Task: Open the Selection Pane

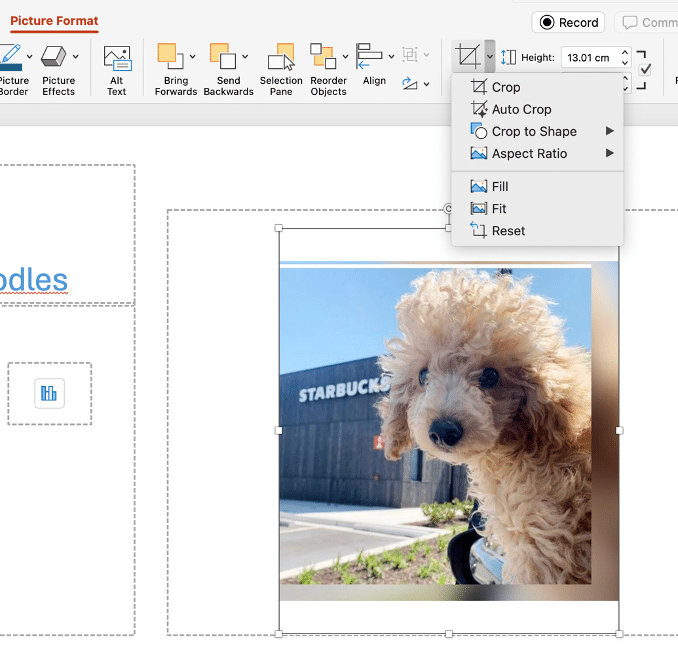Action: click(x=281, y=58)
